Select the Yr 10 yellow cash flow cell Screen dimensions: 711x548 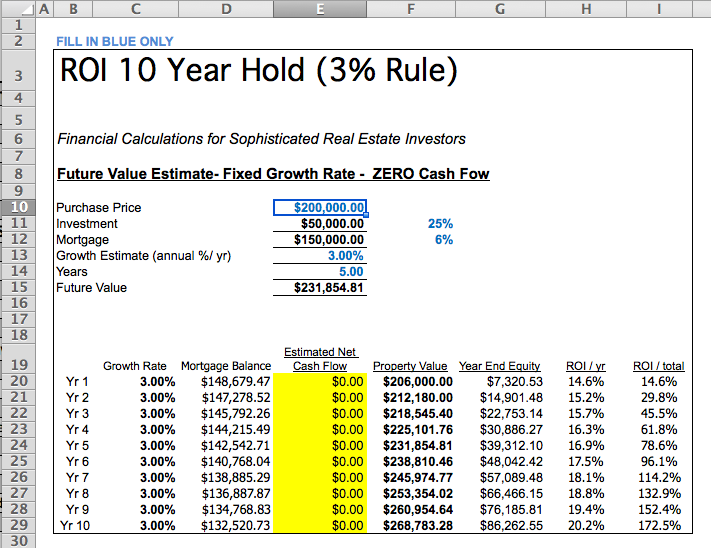tap(320, 526)
